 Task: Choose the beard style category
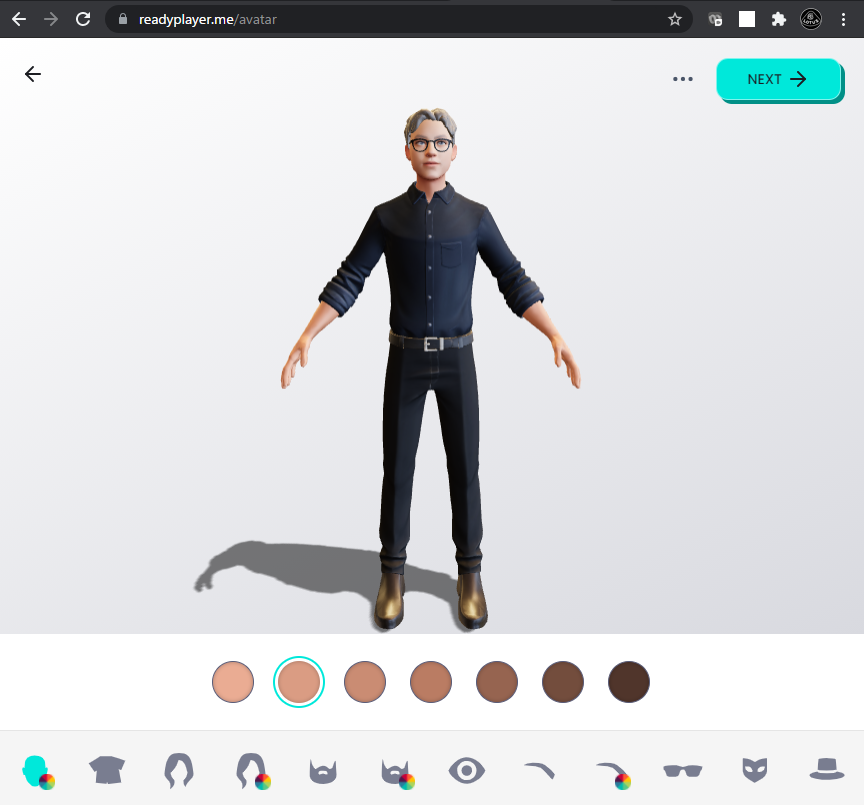coord(322,771)
